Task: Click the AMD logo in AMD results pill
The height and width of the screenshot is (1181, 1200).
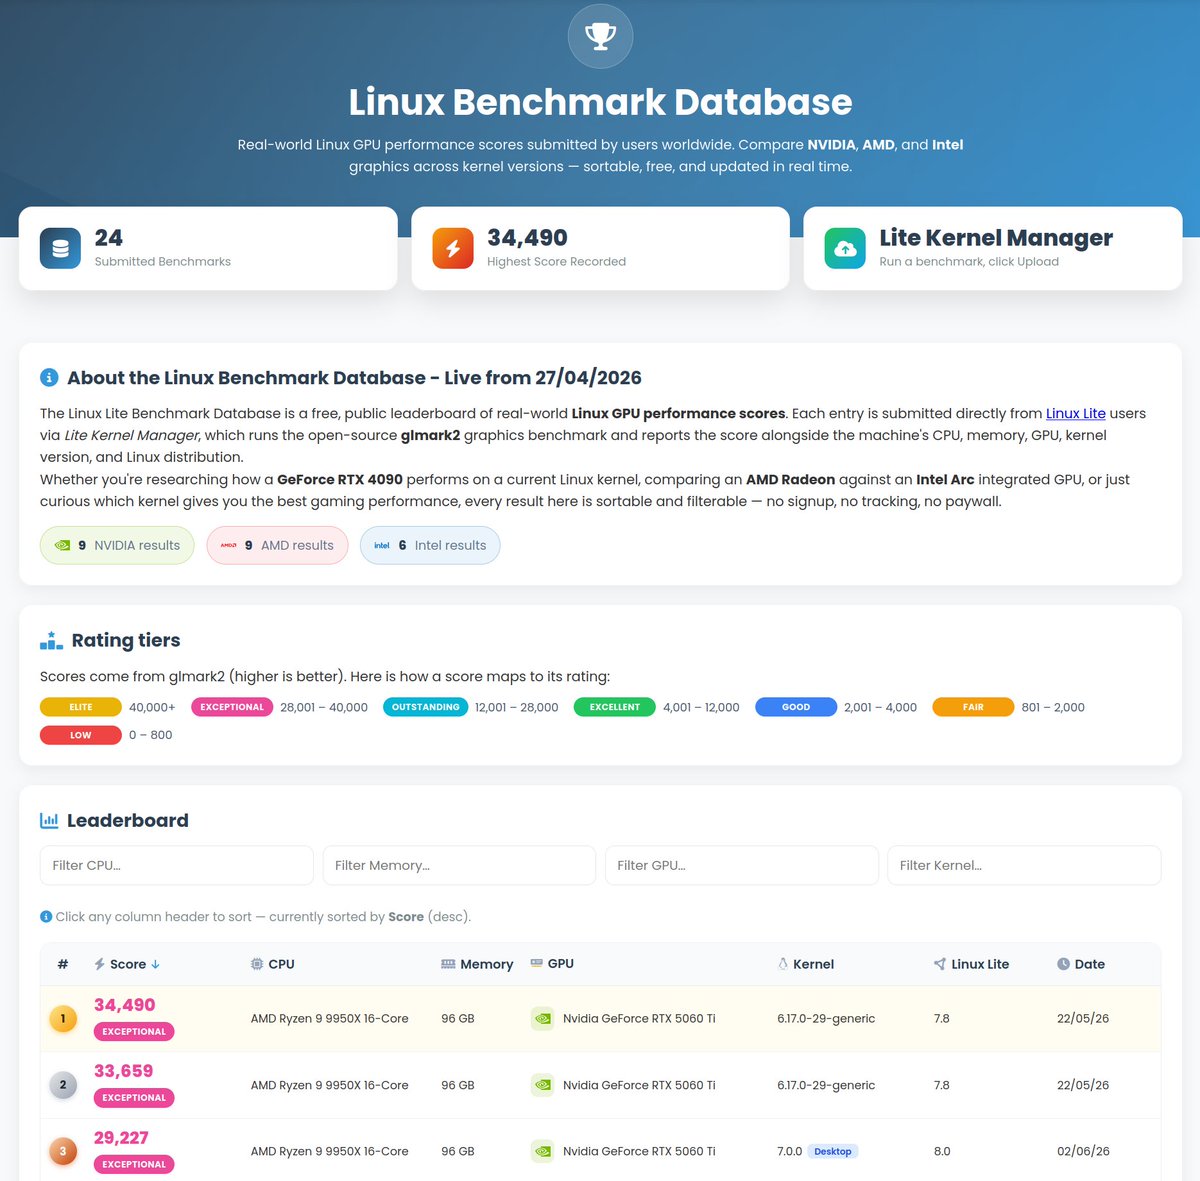Action: tap(229, 545)
